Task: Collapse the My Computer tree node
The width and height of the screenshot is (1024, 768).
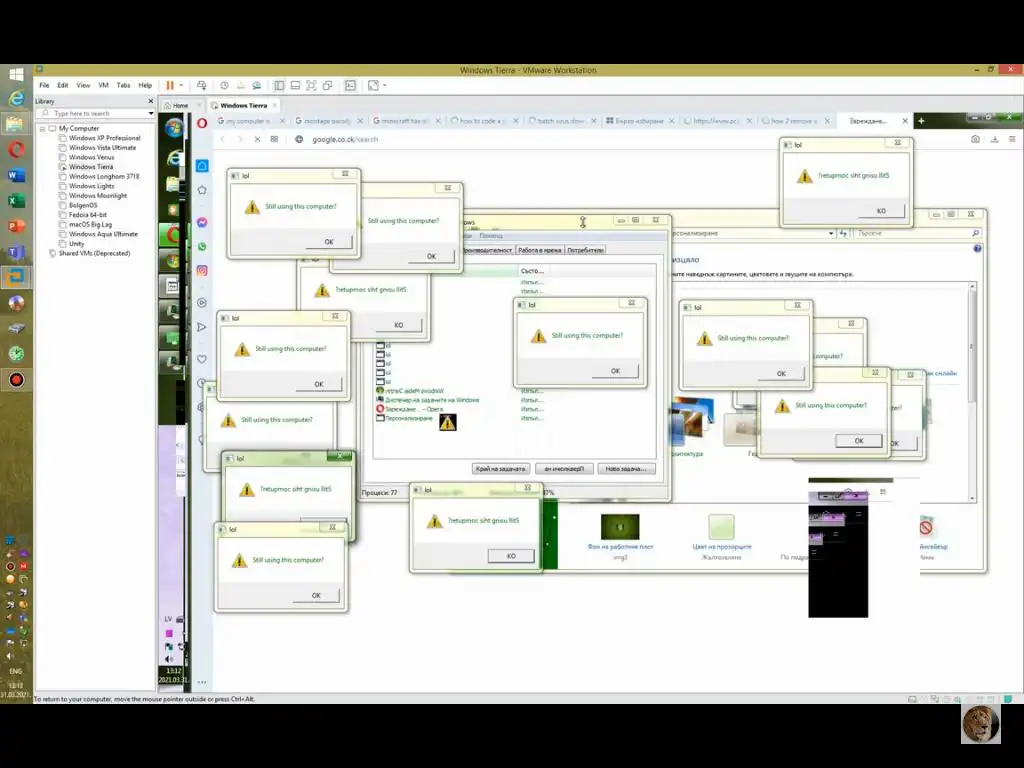Action: [x=42, y=129]
